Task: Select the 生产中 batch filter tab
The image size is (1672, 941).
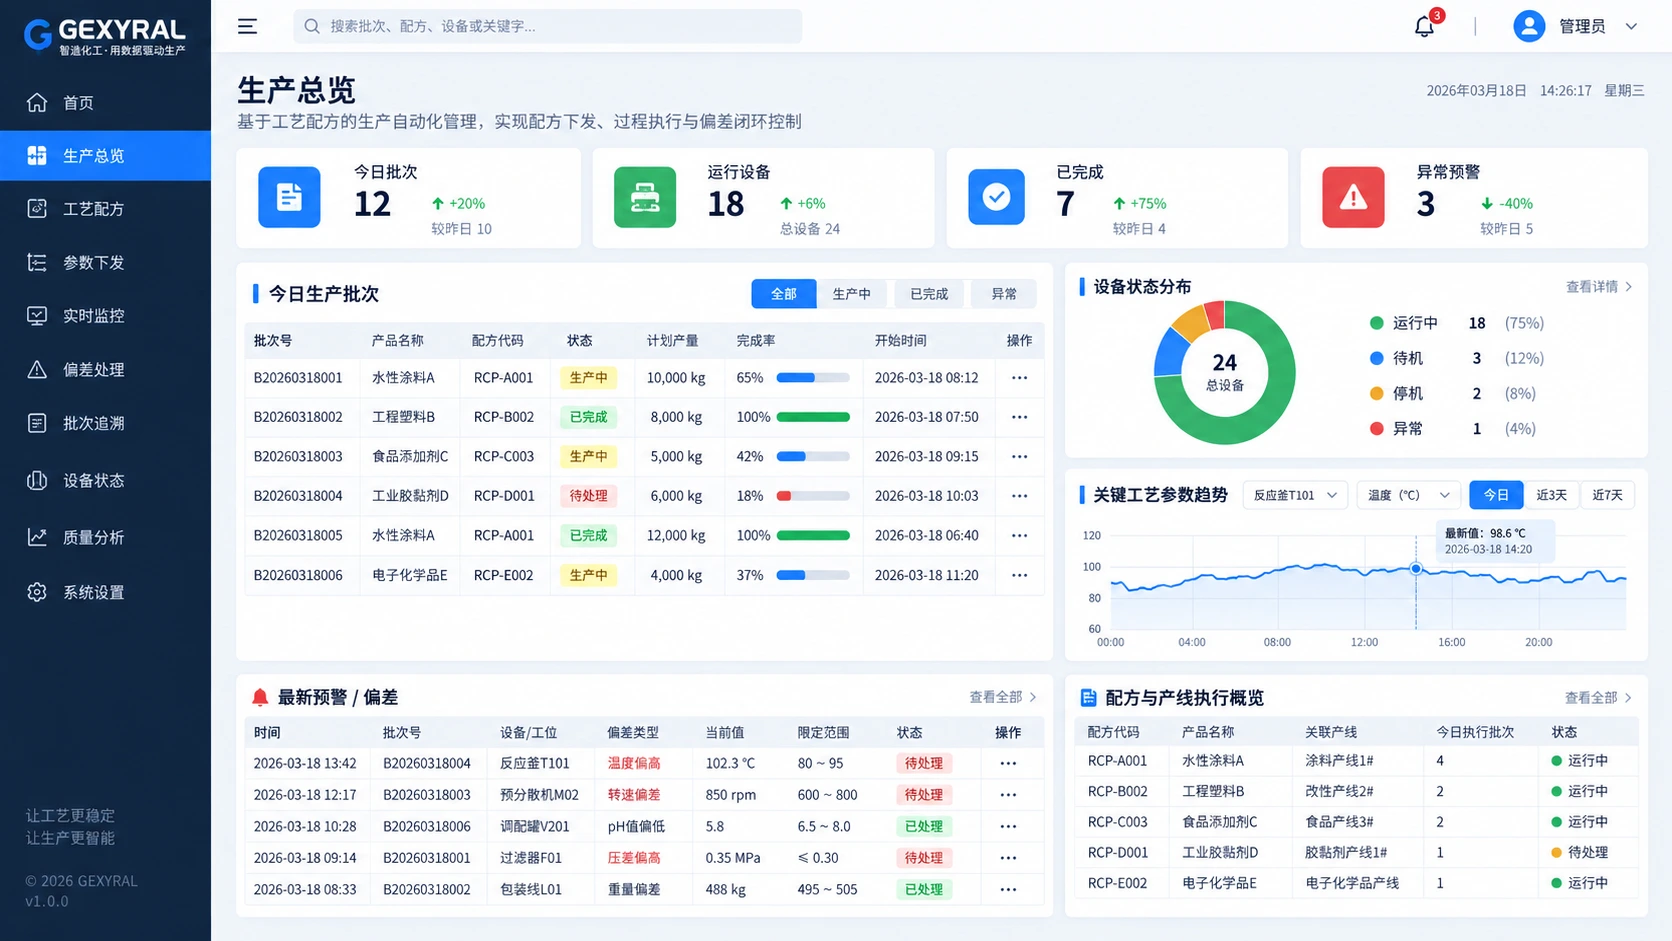Action: tap(852, 294)
